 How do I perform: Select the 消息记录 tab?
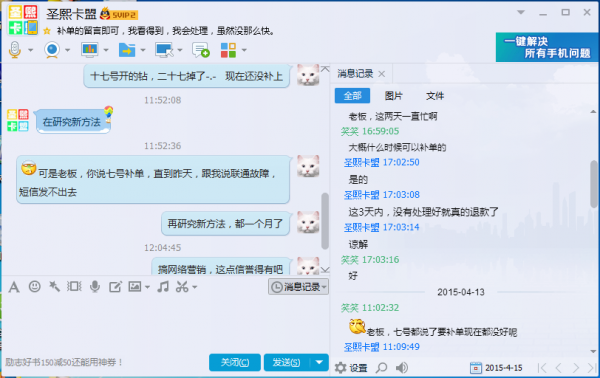(355, 73)
